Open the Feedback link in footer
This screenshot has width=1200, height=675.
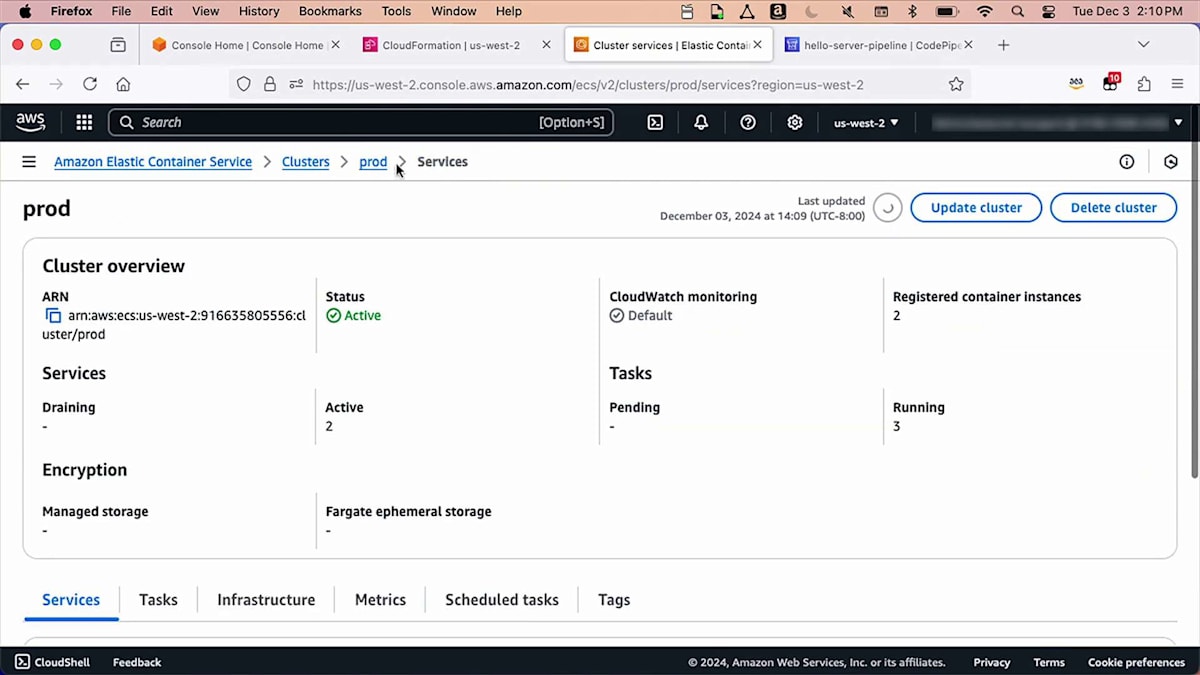137,662
